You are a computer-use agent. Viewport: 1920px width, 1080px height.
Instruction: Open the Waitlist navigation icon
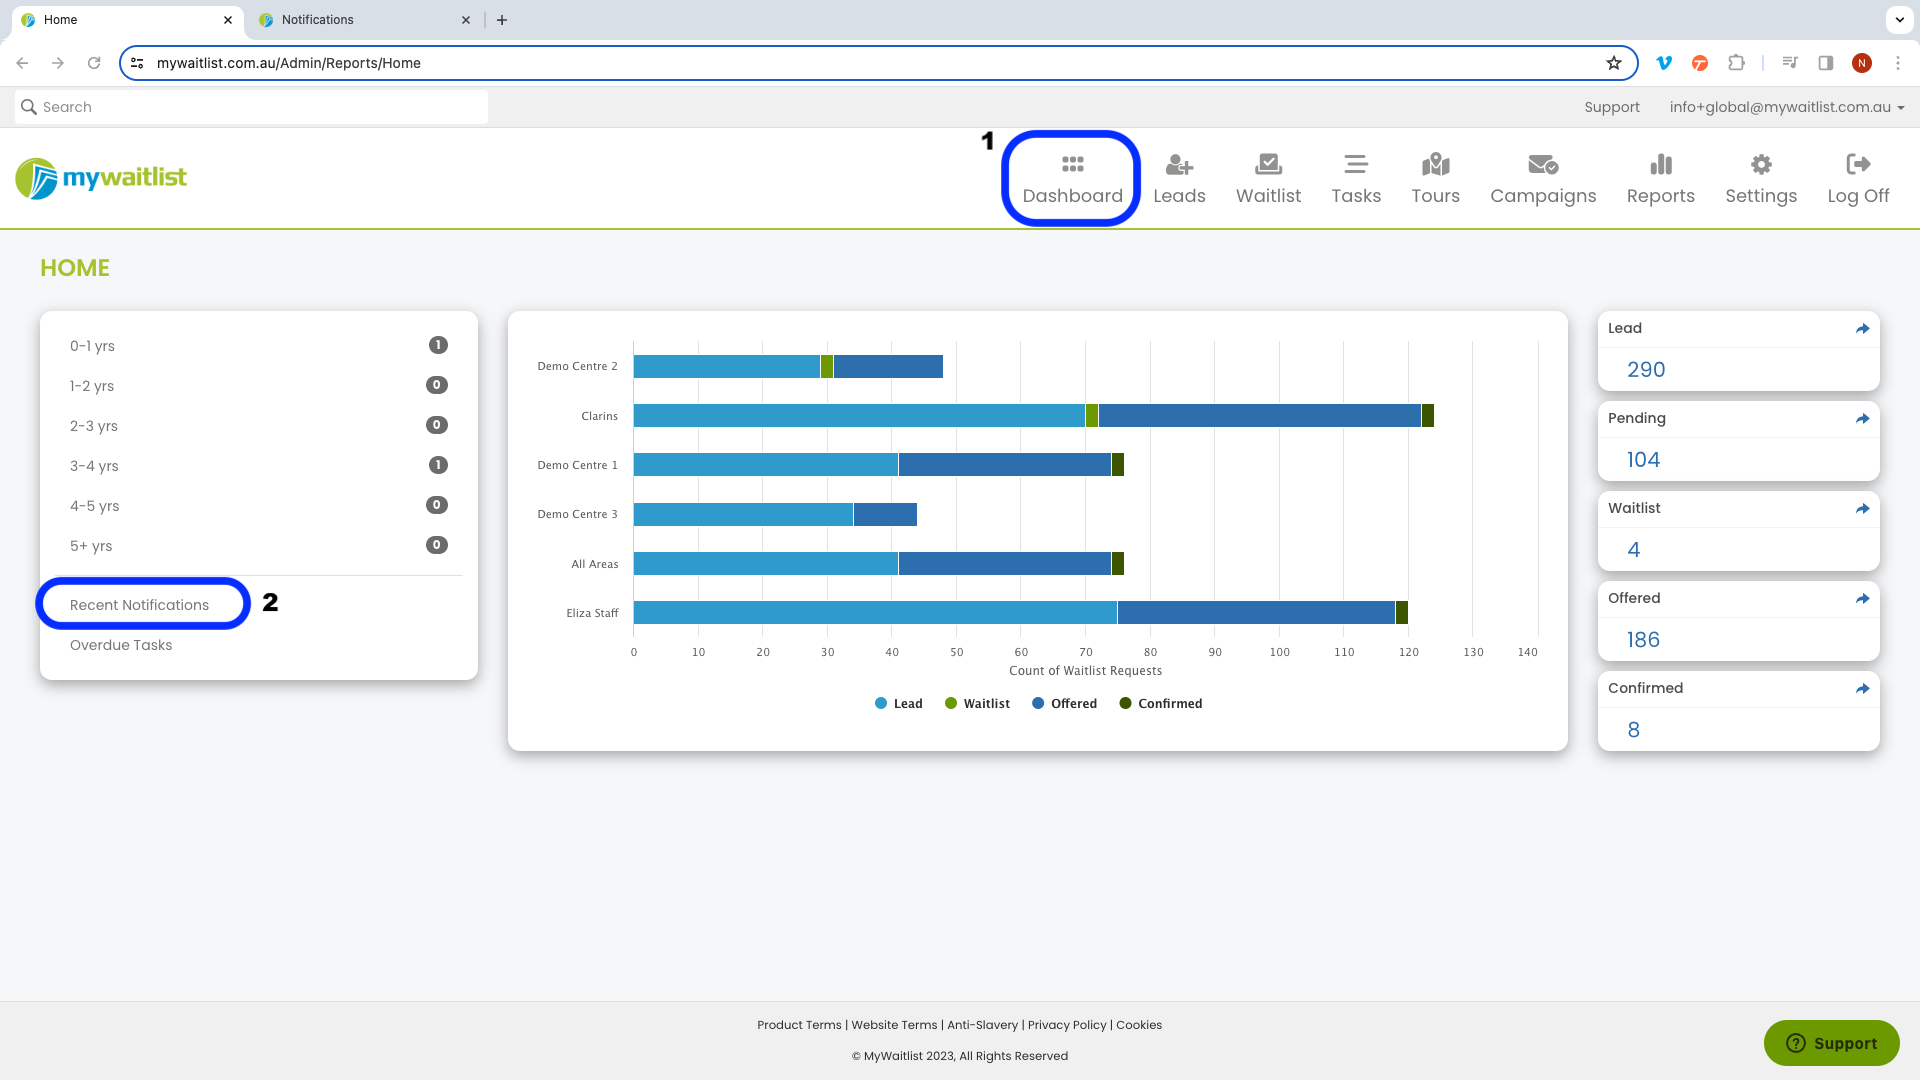[x=1268, y=164]
